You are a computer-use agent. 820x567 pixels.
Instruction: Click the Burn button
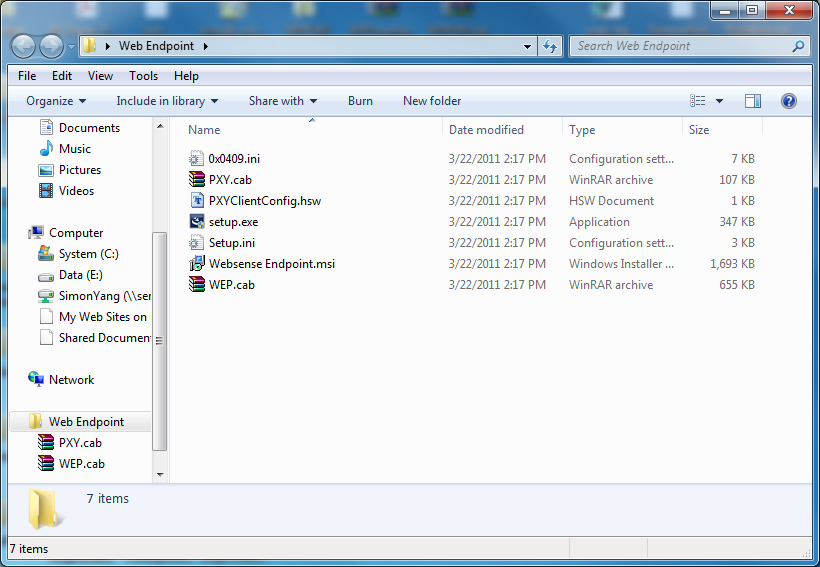[360, 101]
